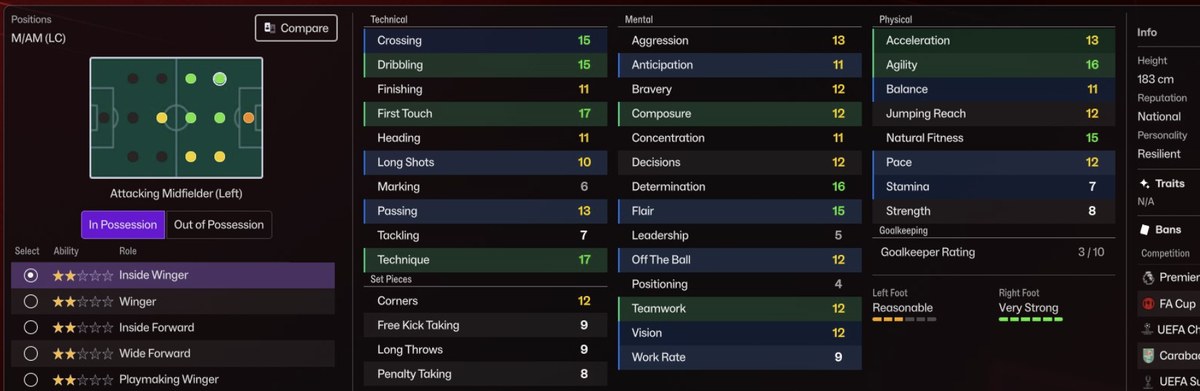
Task: Click the First Touch attribute row
Action: point(486,113)
